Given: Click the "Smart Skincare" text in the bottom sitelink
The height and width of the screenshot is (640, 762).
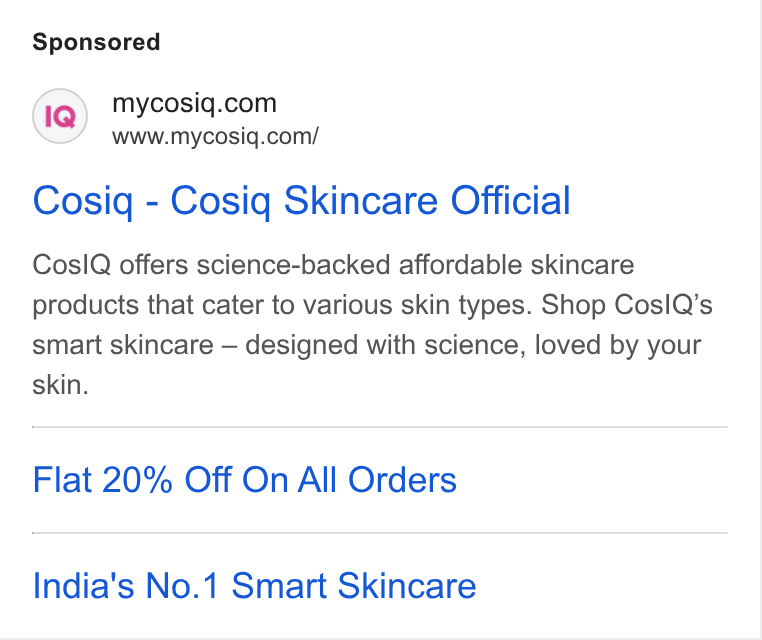Looking at the screenshot, I should click(354, 586).
